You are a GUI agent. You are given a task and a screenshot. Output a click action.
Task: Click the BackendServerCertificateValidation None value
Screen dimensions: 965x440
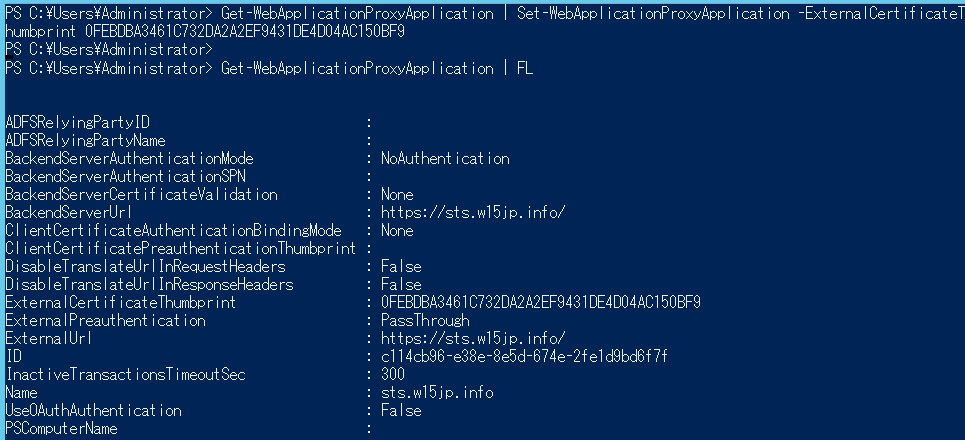coord(397,194)
